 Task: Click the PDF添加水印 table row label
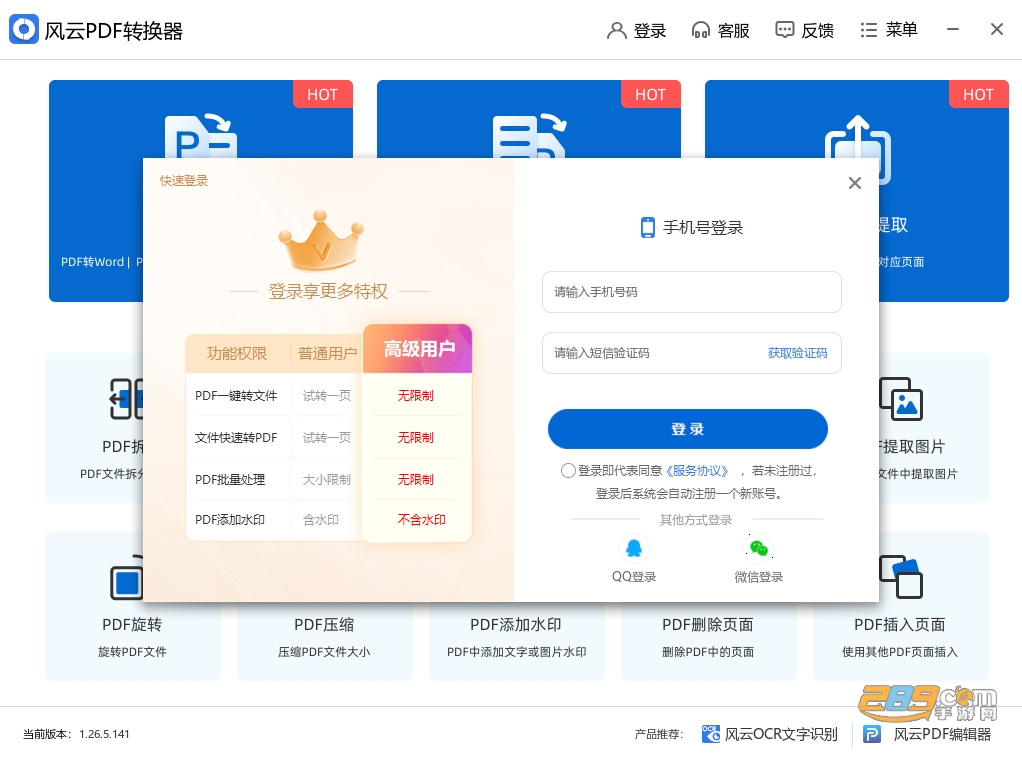pos(230,520)
